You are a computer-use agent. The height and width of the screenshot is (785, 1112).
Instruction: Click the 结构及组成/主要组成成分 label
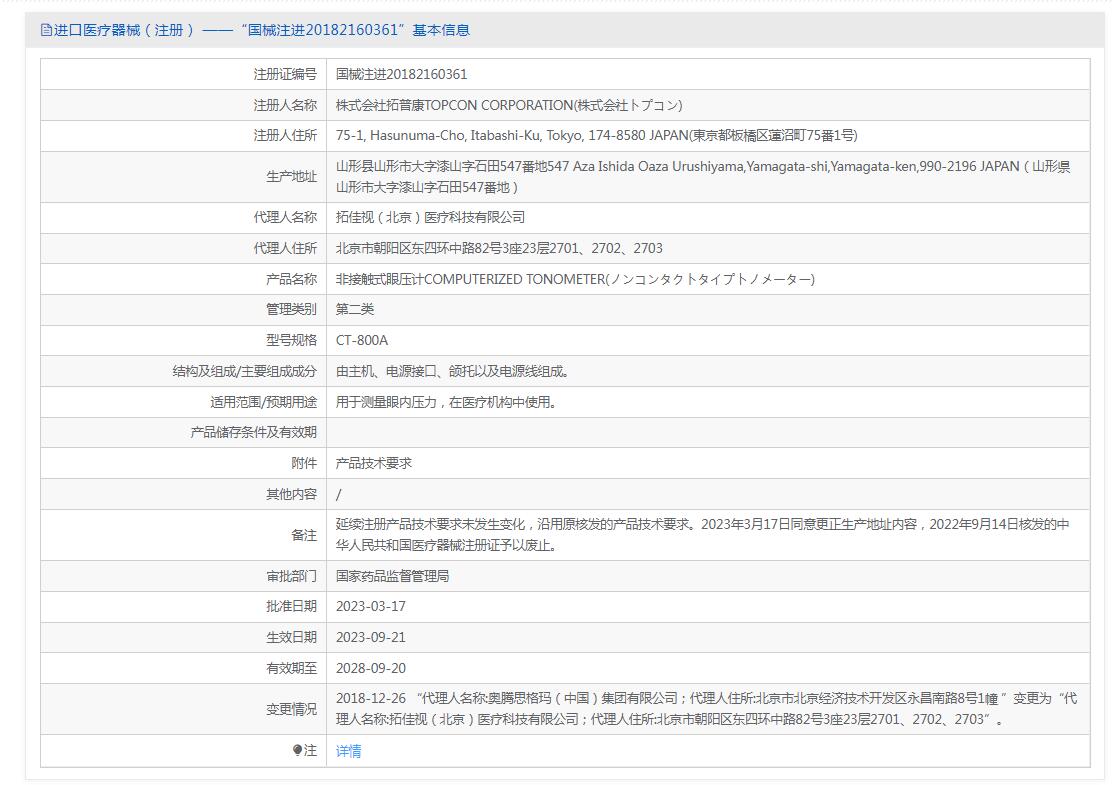tap(245, 371)
